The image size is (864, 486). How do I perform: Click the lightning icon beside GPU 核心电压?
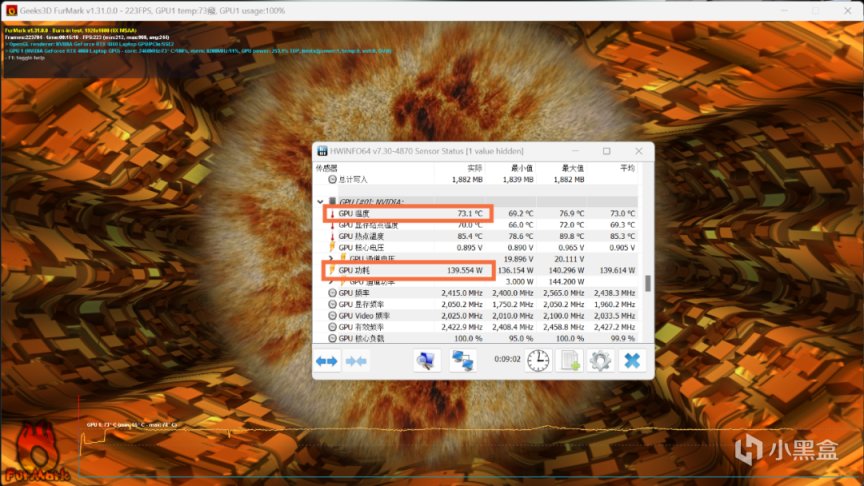(x=332, y=247)
